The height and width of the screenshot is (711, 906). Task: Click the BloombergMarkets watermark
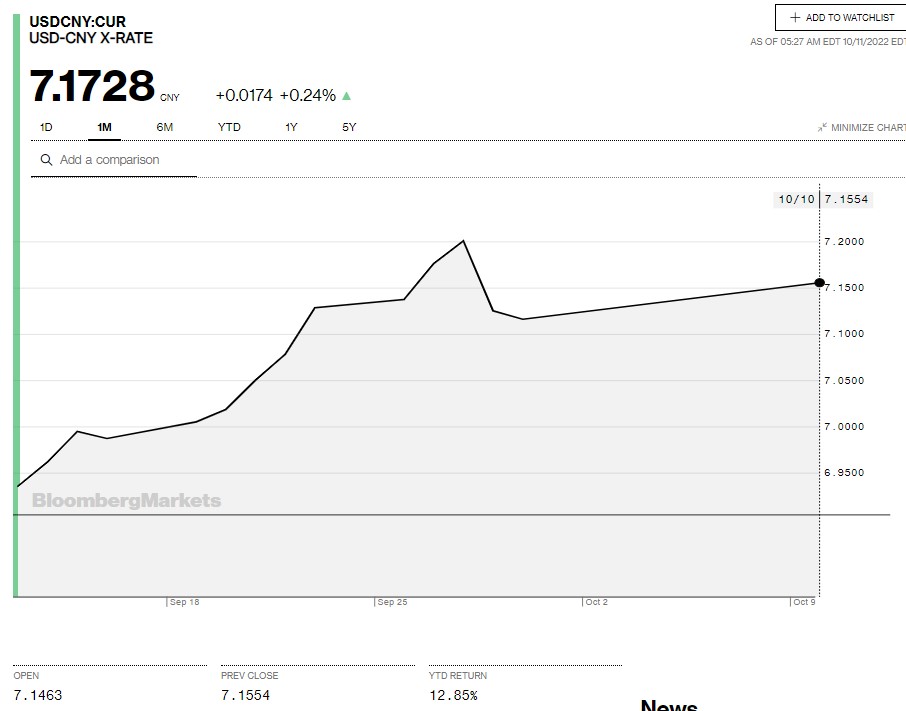pos(126,500)
